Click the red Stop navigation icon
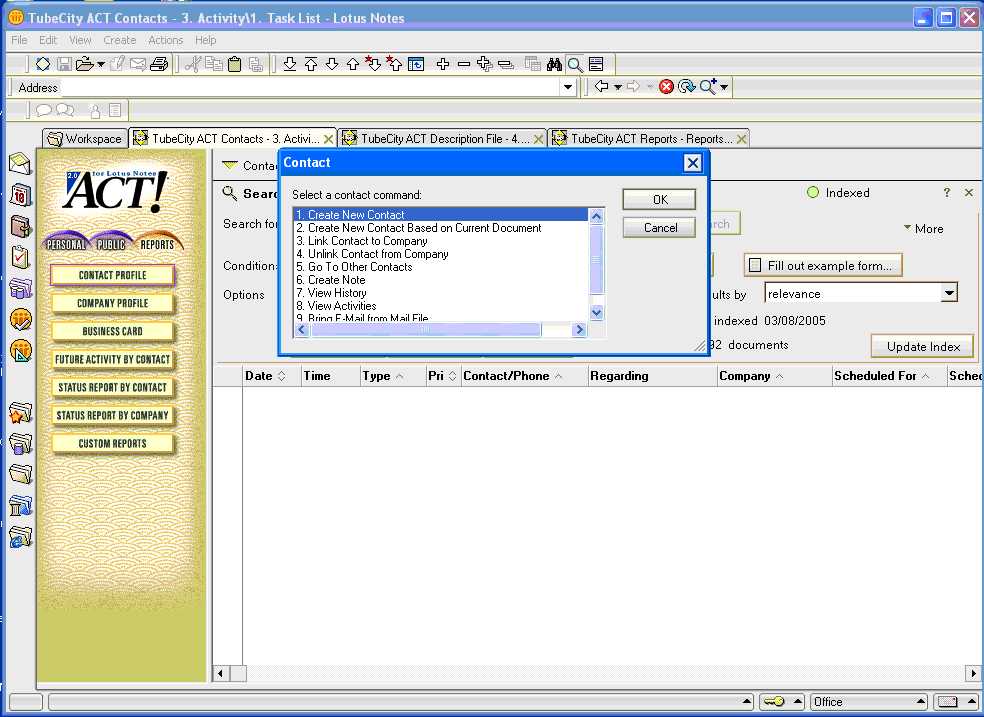The width and height of the screenshot is (984, 717). 666,87
